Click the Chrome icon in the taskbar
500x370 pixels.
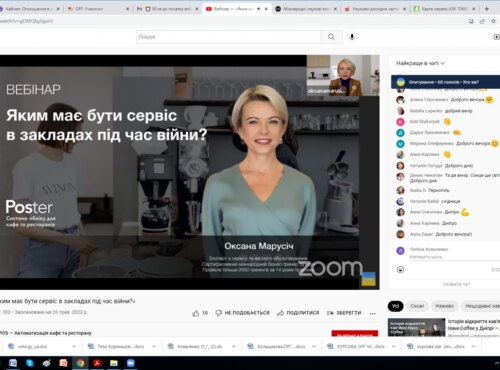(80, 363)
